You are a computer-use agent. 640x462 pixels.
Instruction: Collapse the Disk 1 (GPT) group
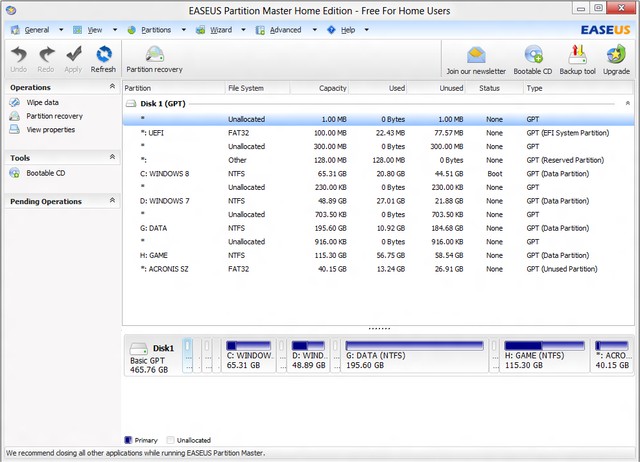(x=628, y=104)
